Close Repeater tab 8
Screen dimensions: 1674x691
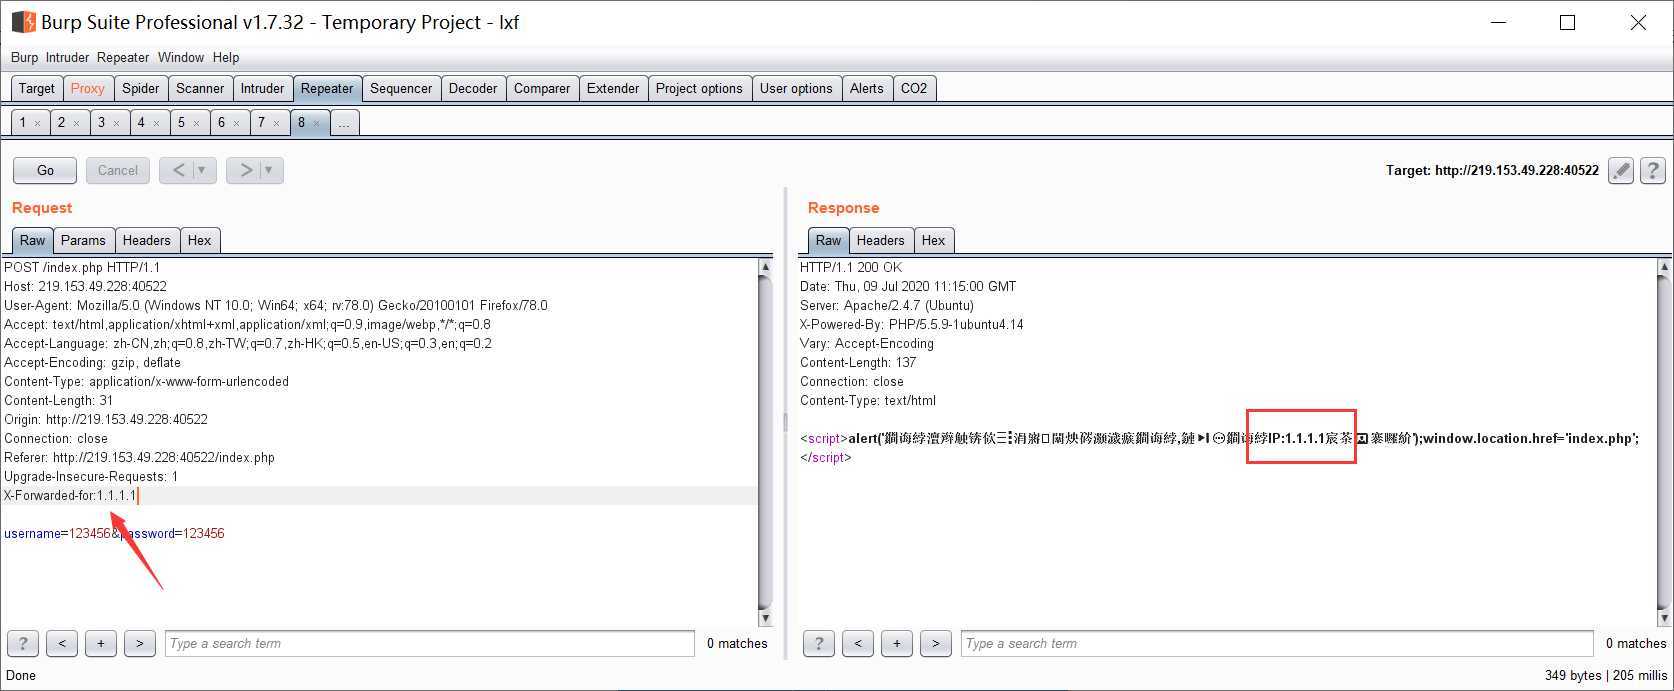coord(316,123)
